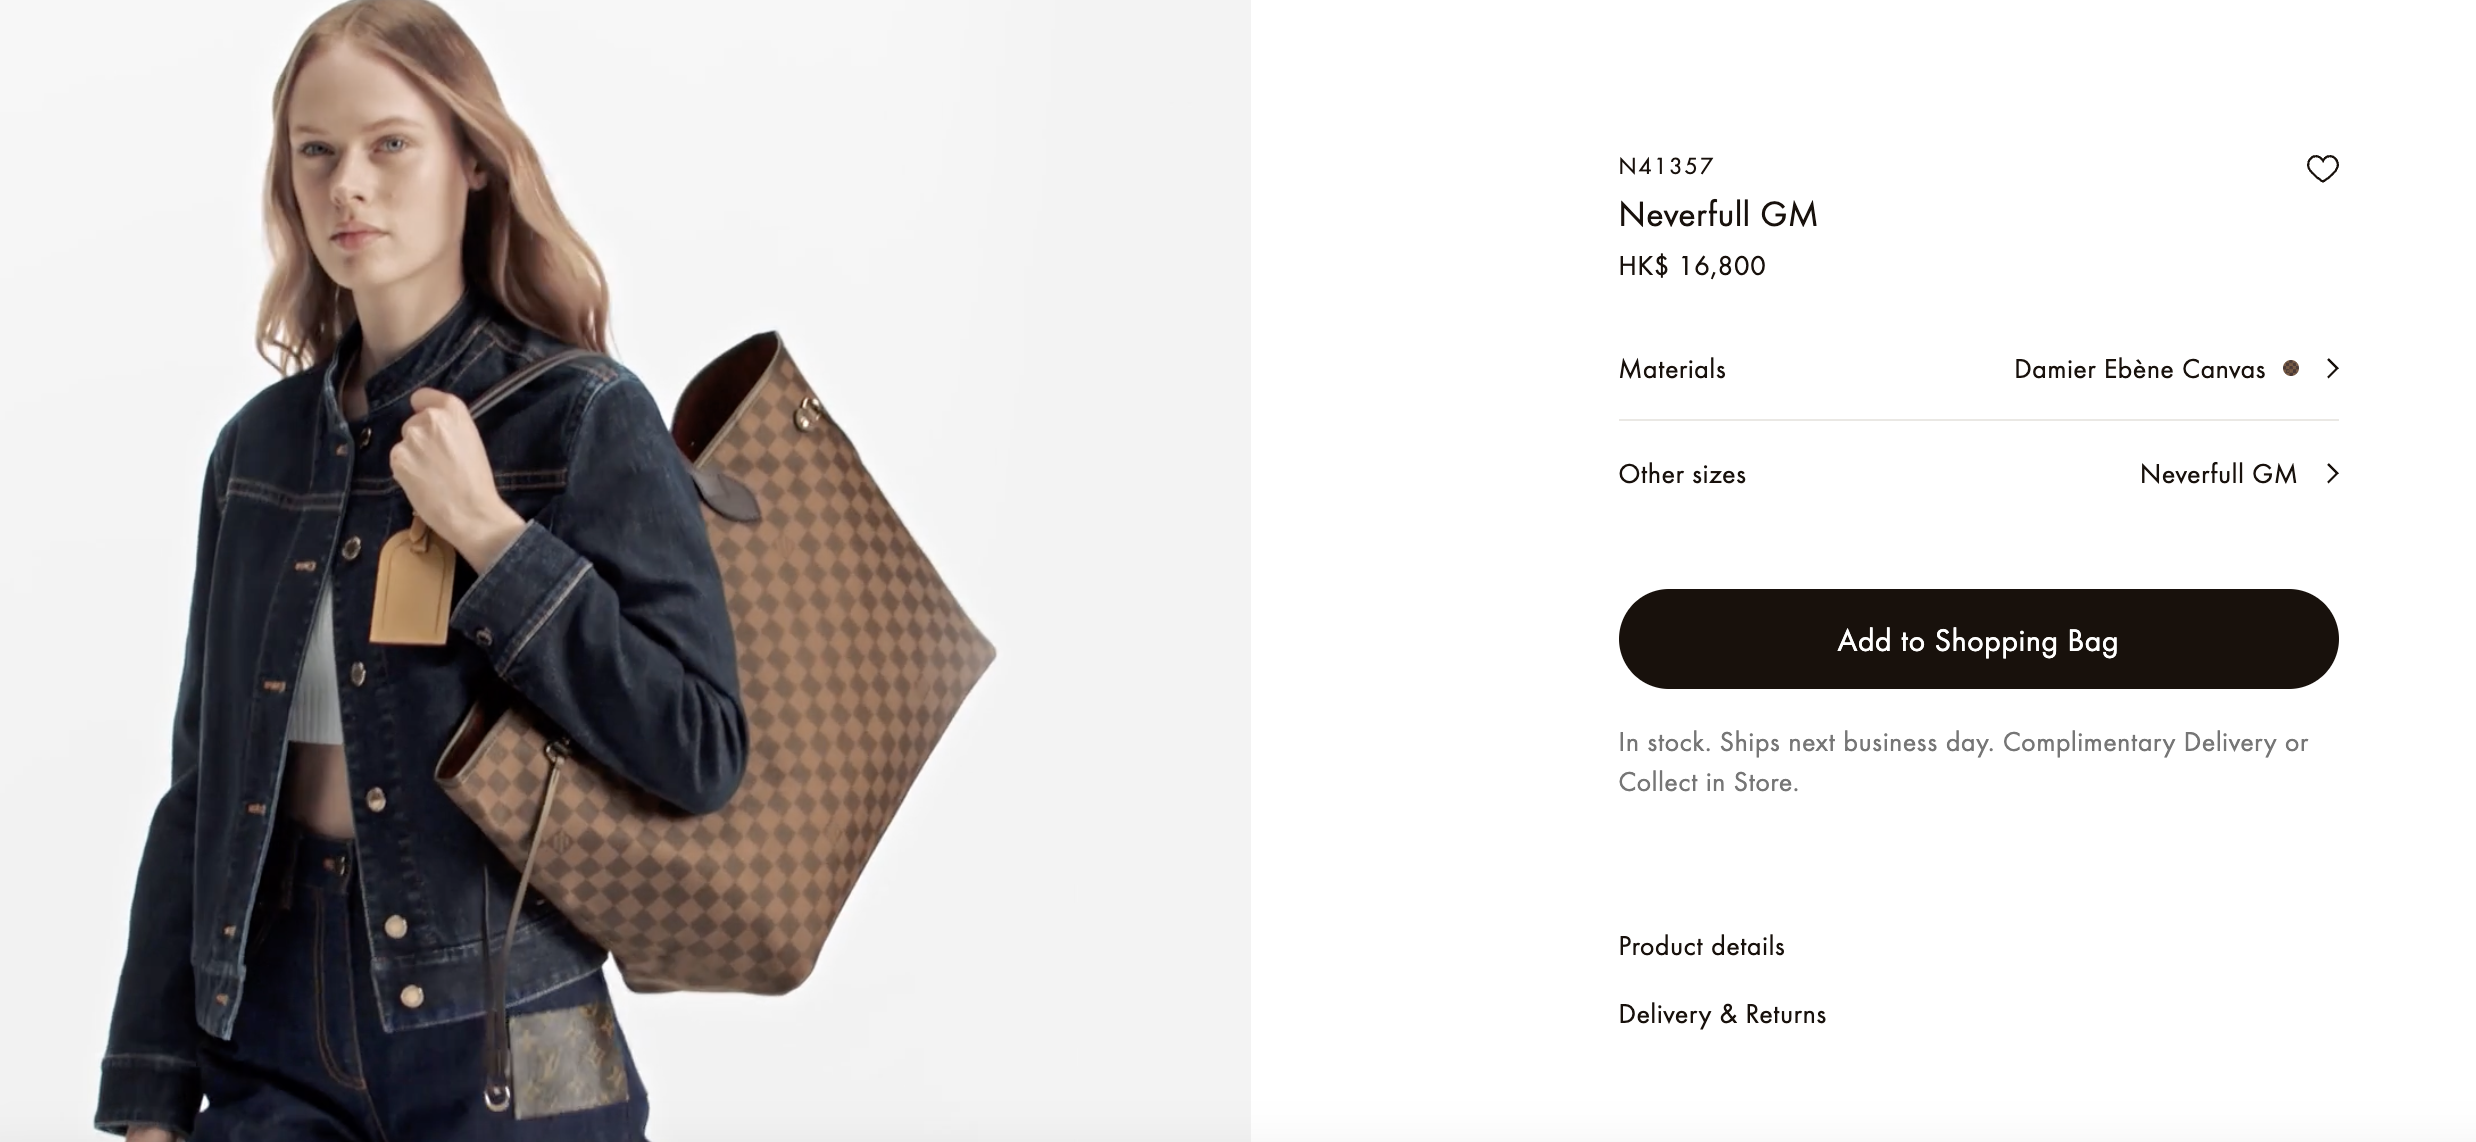Add the bag to Shopping Bag
Image resolution: width=2476 pixels, height=1142 pixels.
pos(1978,639)
